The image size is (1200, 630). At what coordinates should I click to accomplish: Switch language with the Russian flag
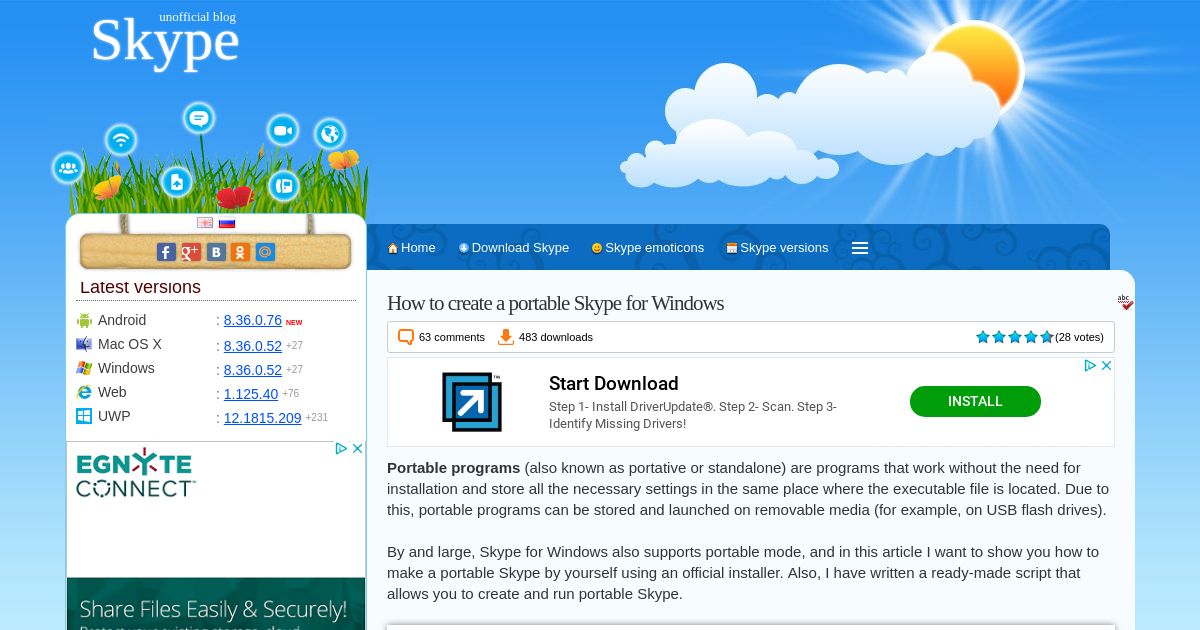pyautogui.click(x=227, y=223)
